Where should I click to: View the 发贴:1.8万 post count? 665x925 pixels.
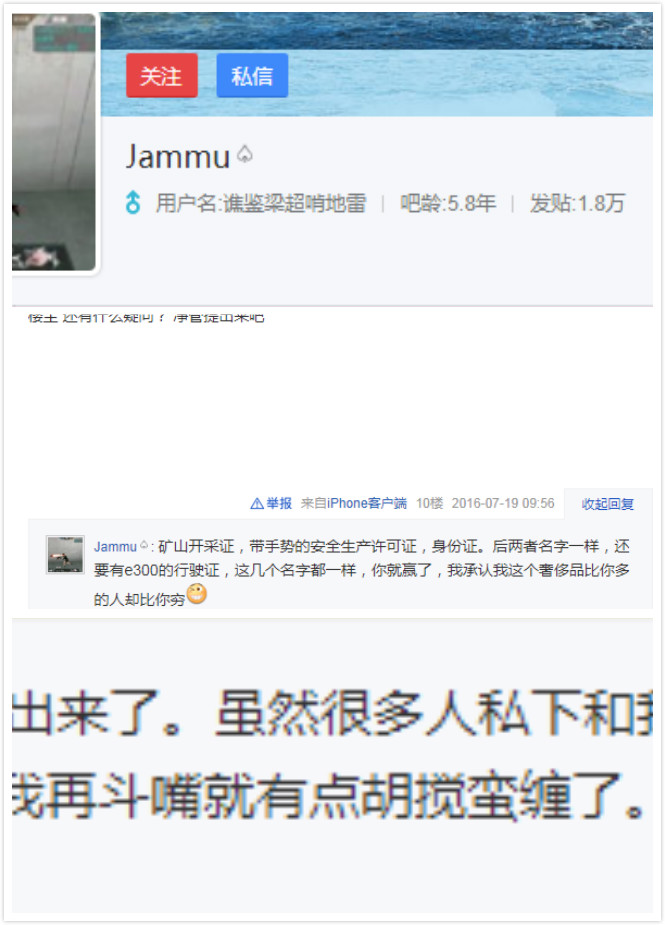(577, 204)
